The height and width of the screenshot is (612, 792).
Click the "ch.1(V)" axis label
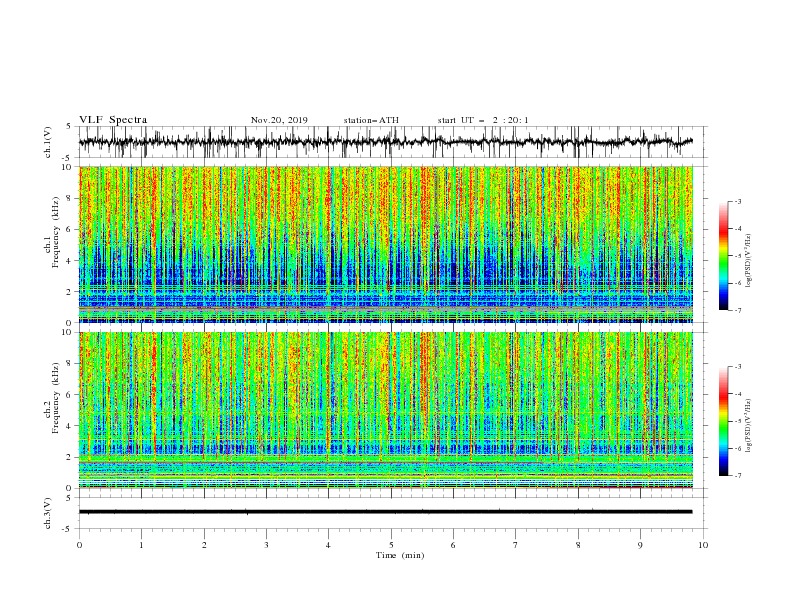(48, 142)
